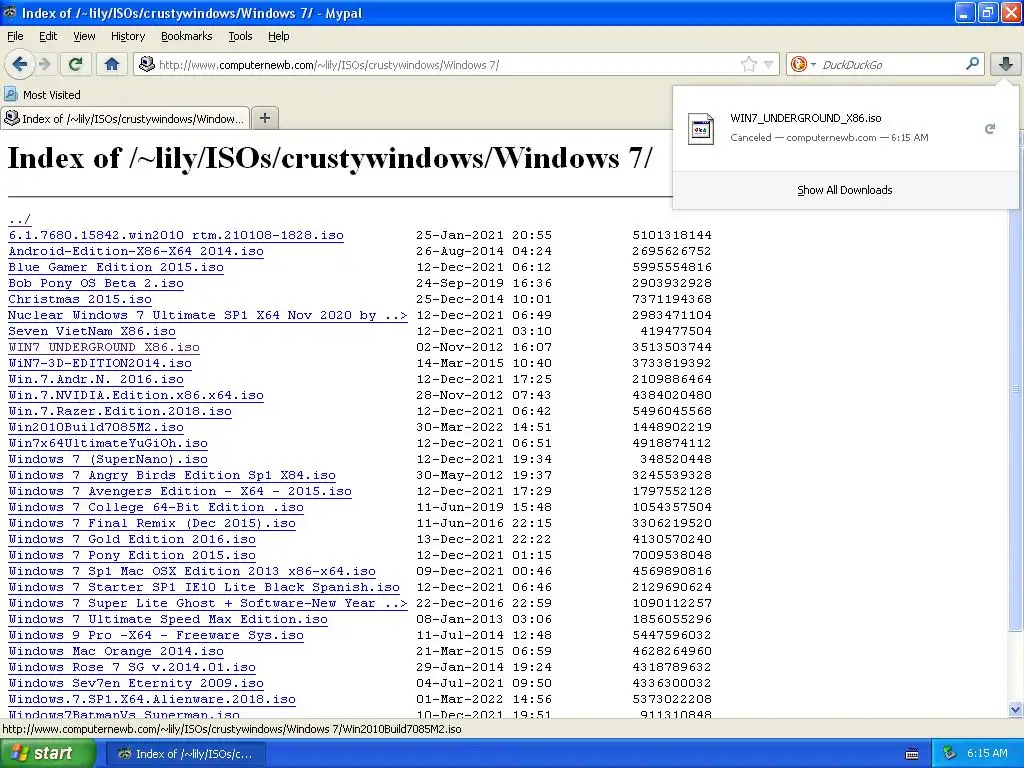1024x768 pixels.
Task: Open Windows Mac Orange 2014.iso link
Action: click(x=116, y=651)
